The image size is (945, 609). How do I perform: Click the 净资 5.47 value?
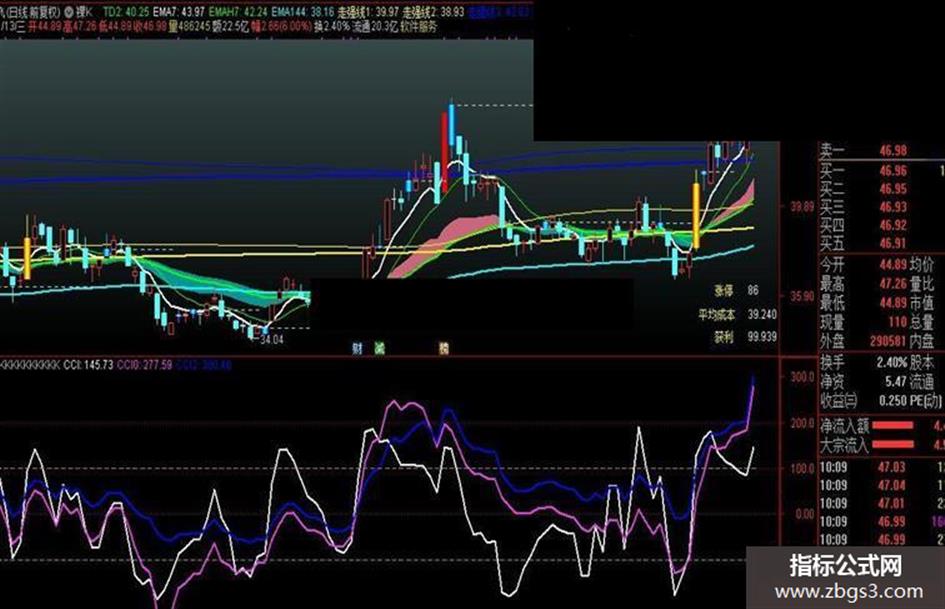pos(896,381)
